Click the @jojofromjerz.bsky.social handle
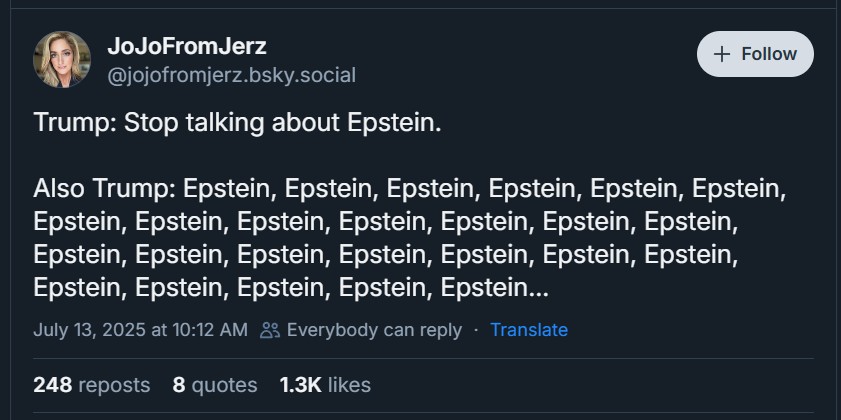Screen dimensions: 841x420 pyautogui.click(x=231, y=75)
